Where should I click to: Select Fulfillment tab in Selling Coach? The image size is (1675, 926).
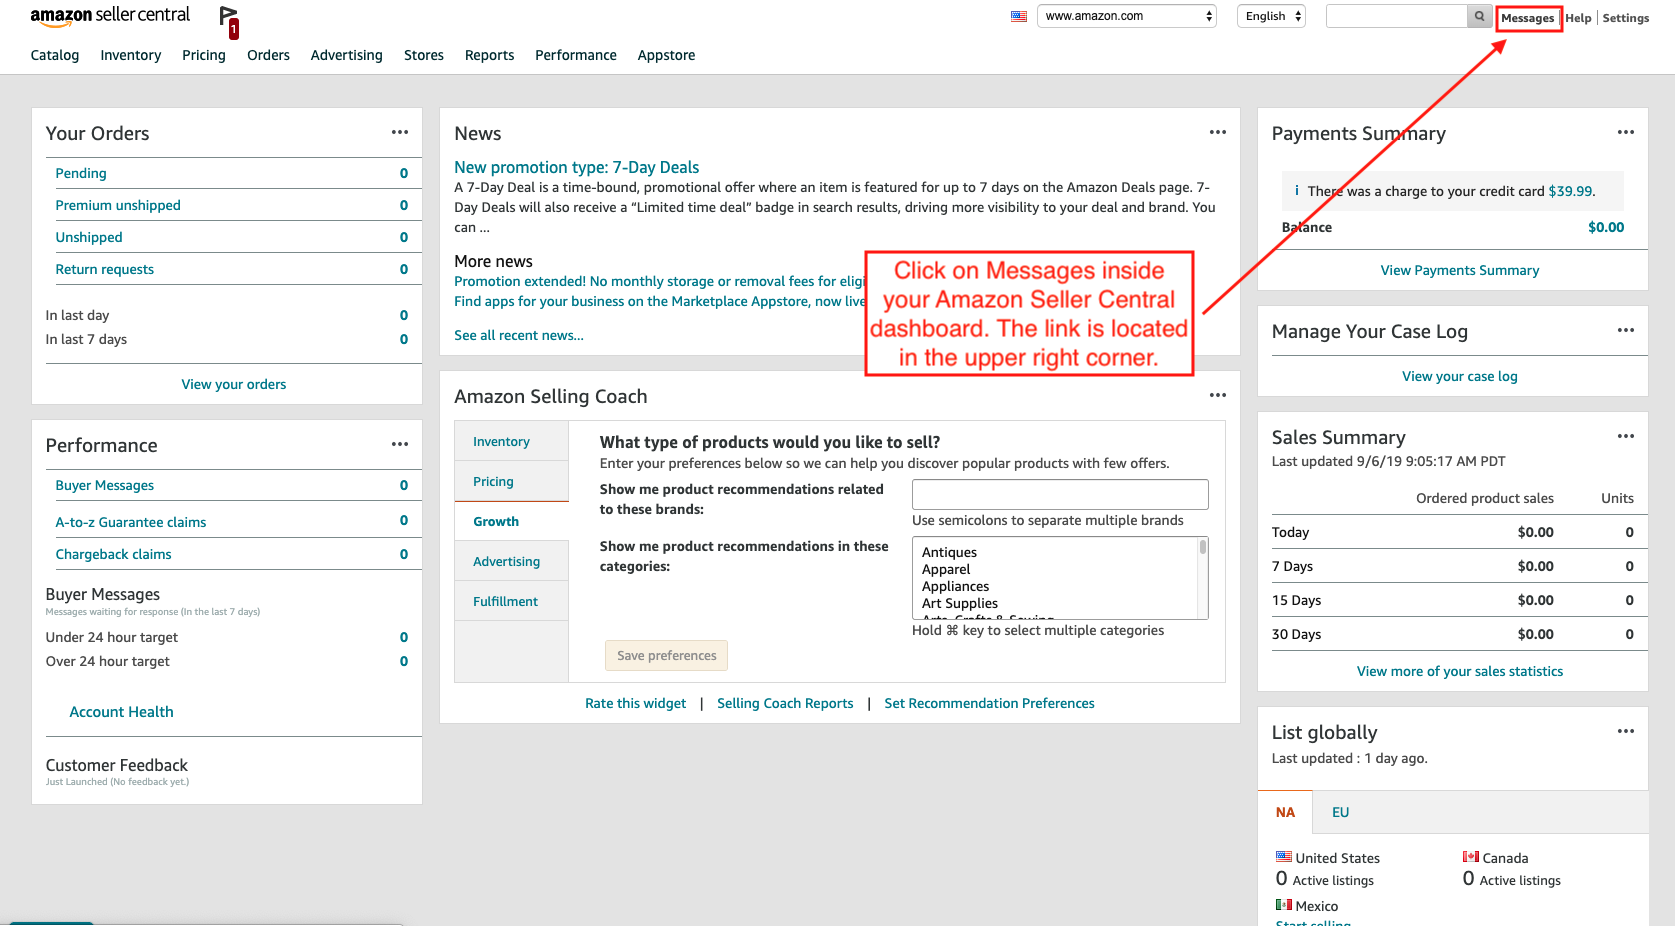(x=505, y=601)
